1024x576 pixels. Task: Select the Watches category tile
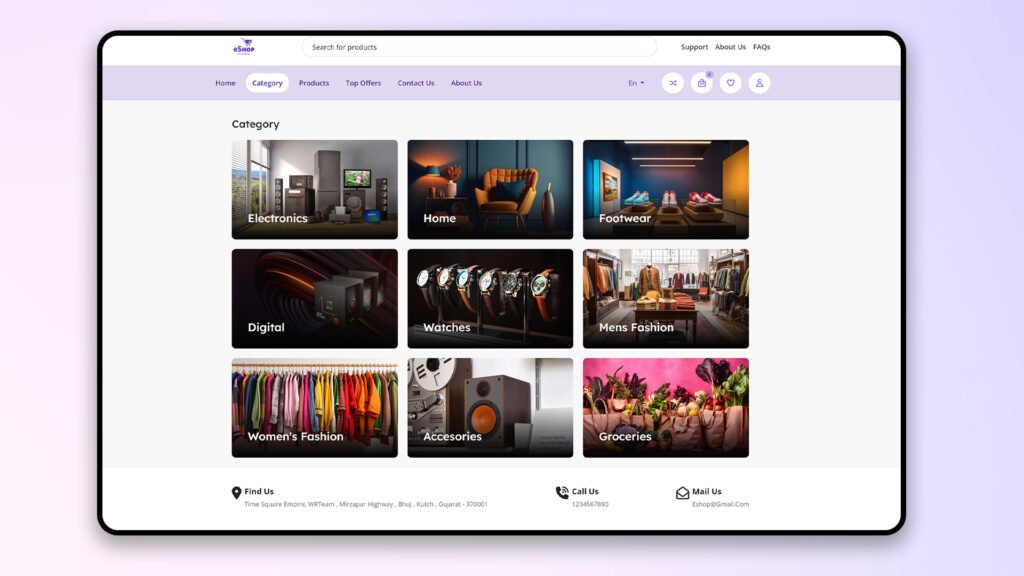pos(490,298)
